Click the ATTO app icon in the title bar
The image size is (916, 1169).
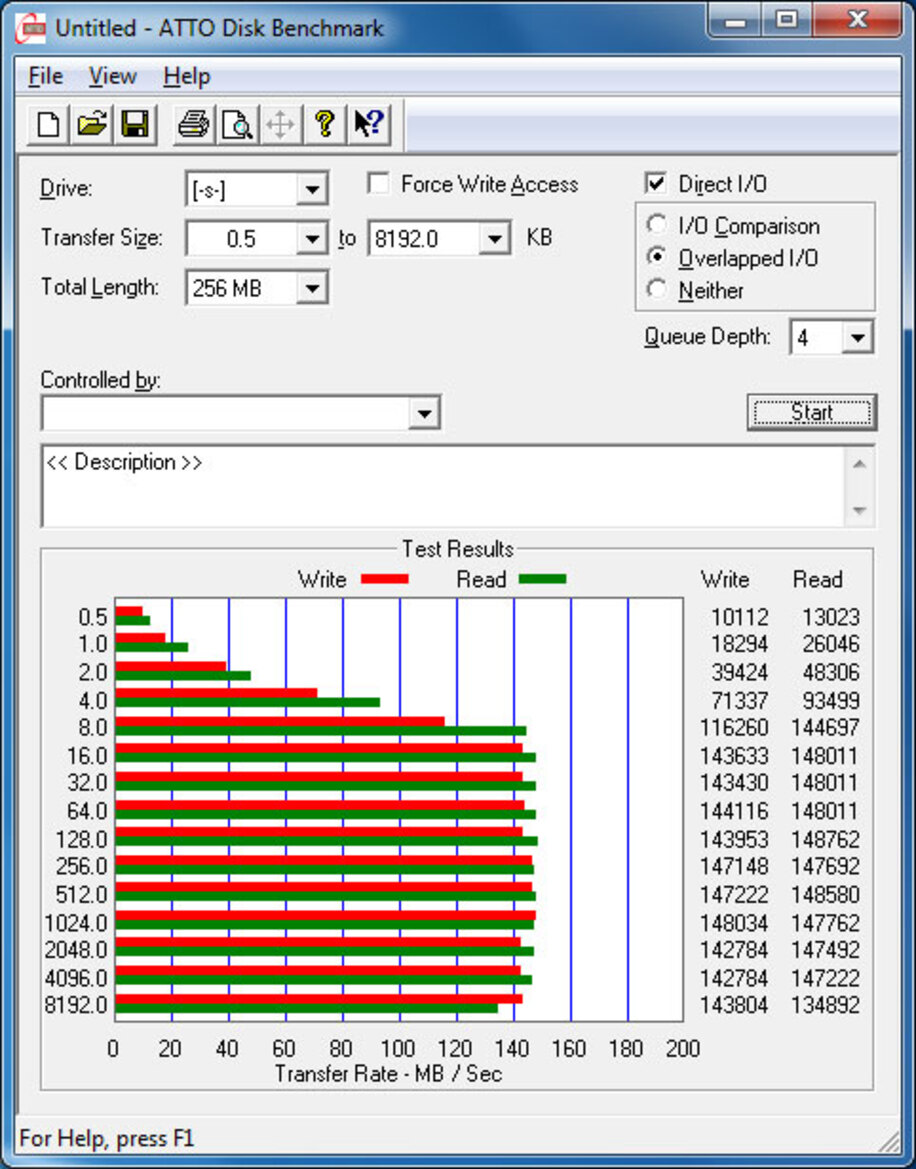click(31, 29)
